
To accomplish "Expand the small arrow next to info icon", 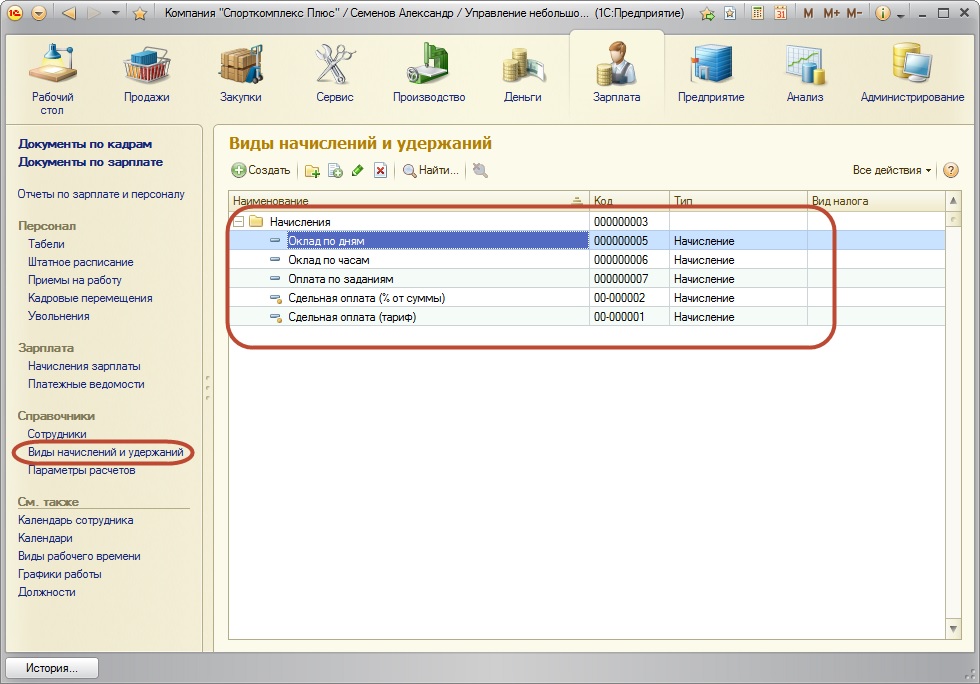I will (x=901, y=16).
